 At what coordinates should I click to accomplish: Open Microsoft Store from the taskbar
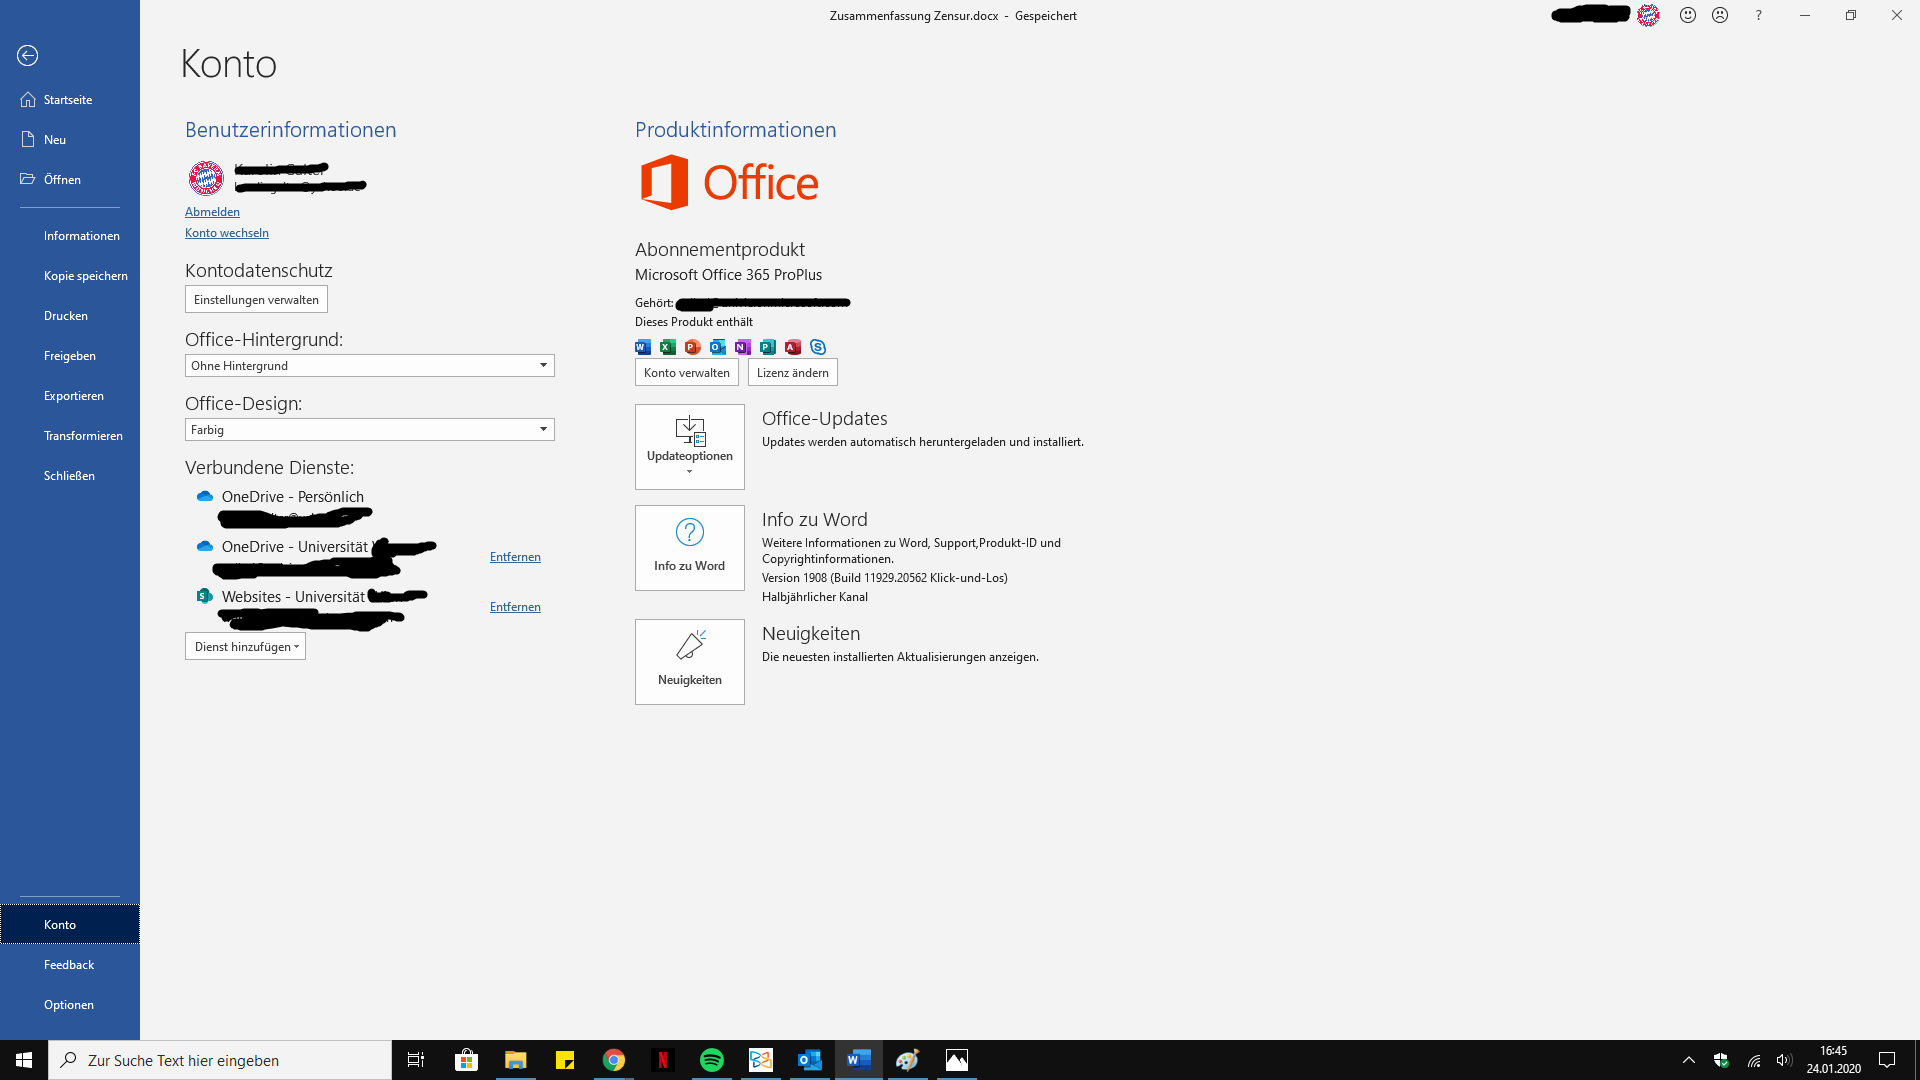click(x=466, y=1060)
